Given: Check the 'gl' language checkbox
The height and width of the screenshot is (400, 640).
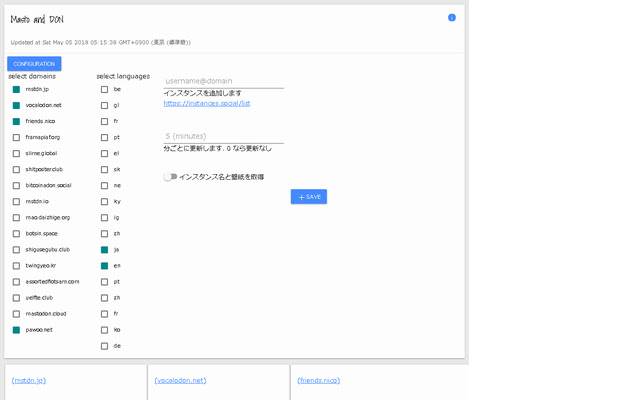Looking at the screenshot, I should (x=104, y=105).
